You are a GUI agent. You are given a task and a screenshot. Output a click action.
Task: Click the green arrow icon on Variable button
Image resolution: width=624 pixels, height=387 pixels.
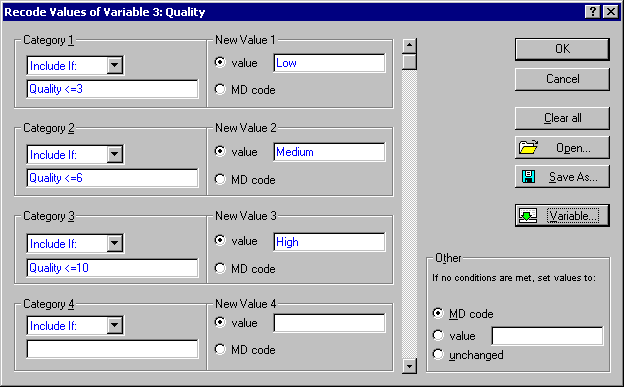pos(528,216)
